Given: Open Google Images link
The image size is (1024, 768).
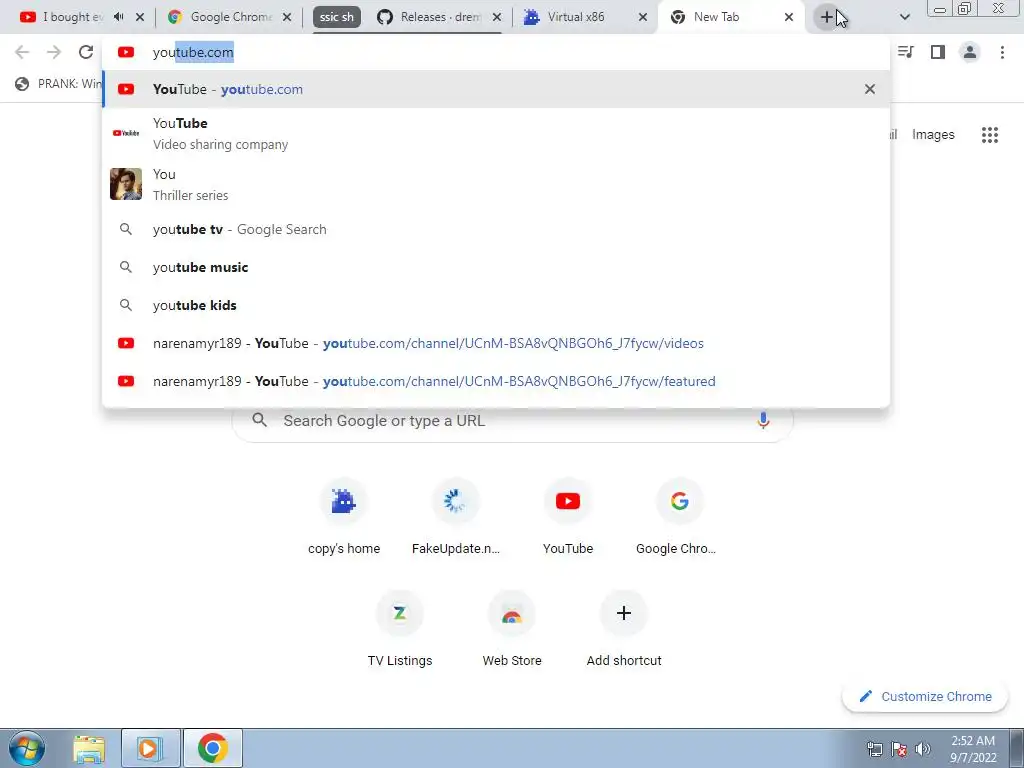Looking at the screenshot, I should 933,135.
